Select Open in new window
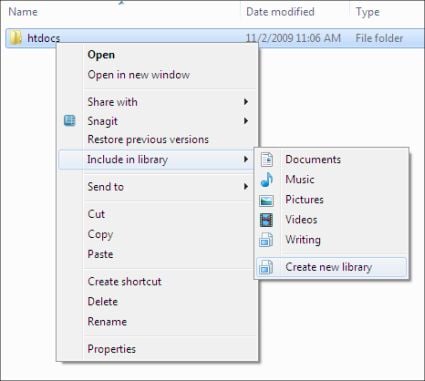The width and height of the screenshot is (425, 381). point(139,75)
